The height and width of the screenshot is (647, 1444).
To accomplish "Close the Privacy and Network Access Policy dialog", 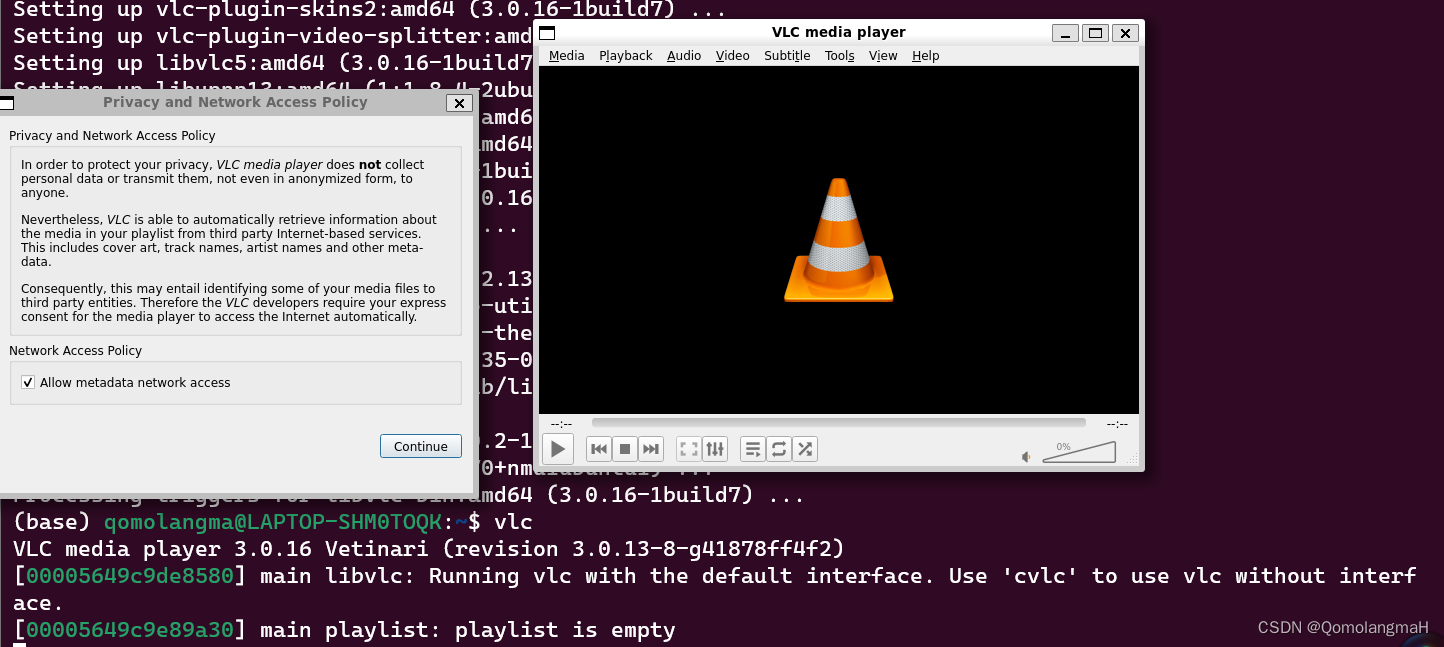I will (x=459, y=103).
